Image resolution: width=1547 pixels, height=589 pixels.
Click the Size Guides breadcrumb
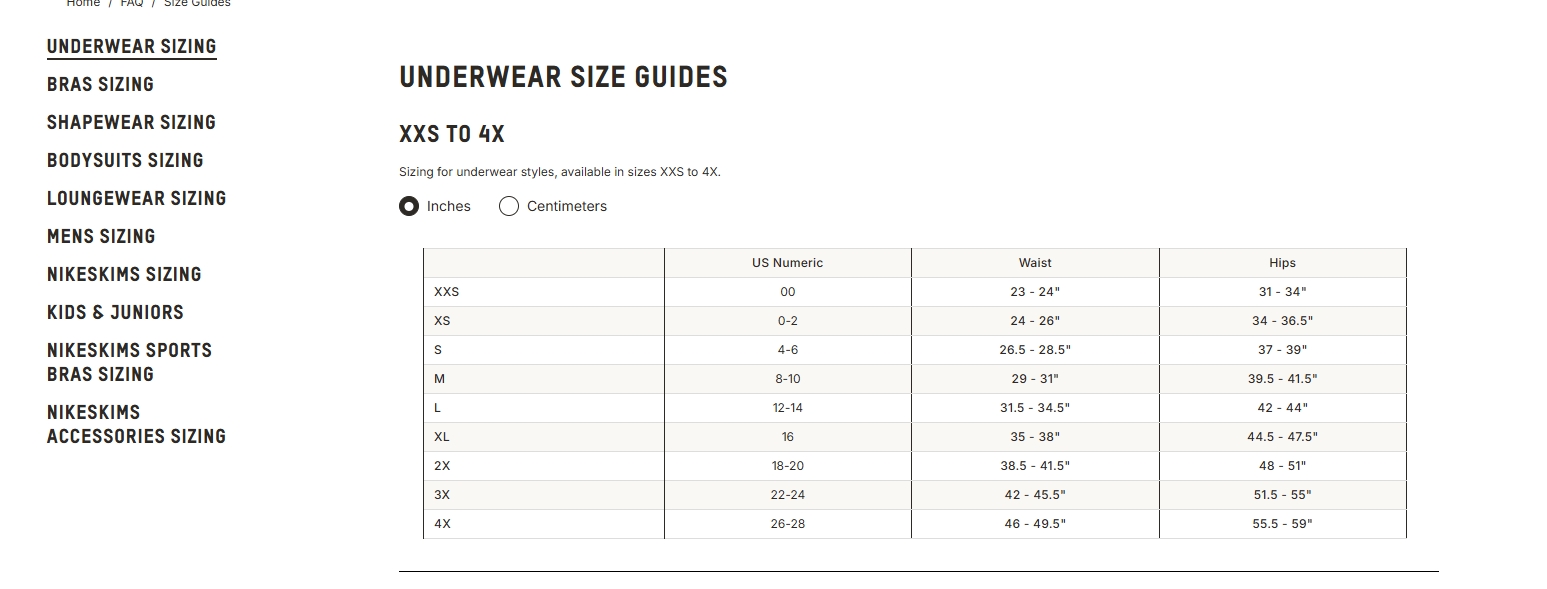click(197, 3)
